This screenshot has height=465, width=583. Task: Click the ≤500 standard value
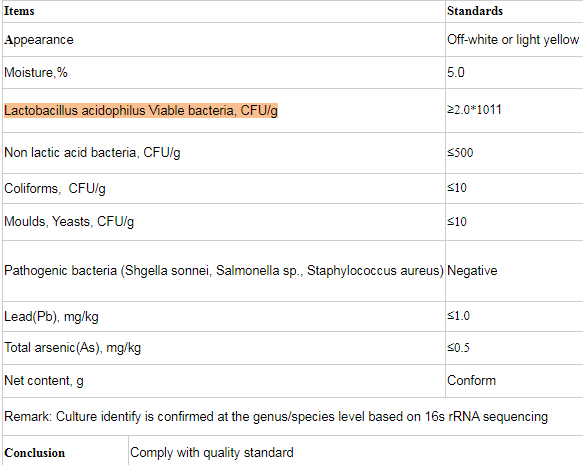click(460, 153)
